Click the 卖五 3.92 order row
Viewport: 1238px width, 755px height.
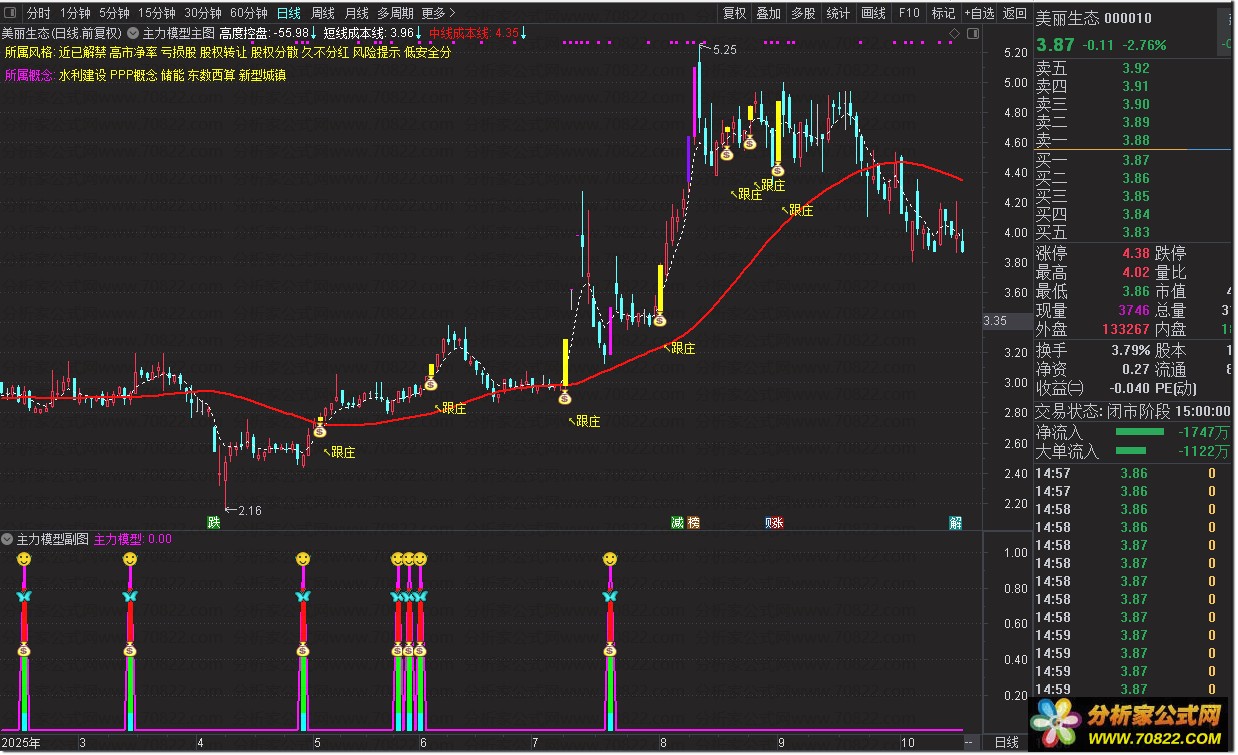(1132, 69)
